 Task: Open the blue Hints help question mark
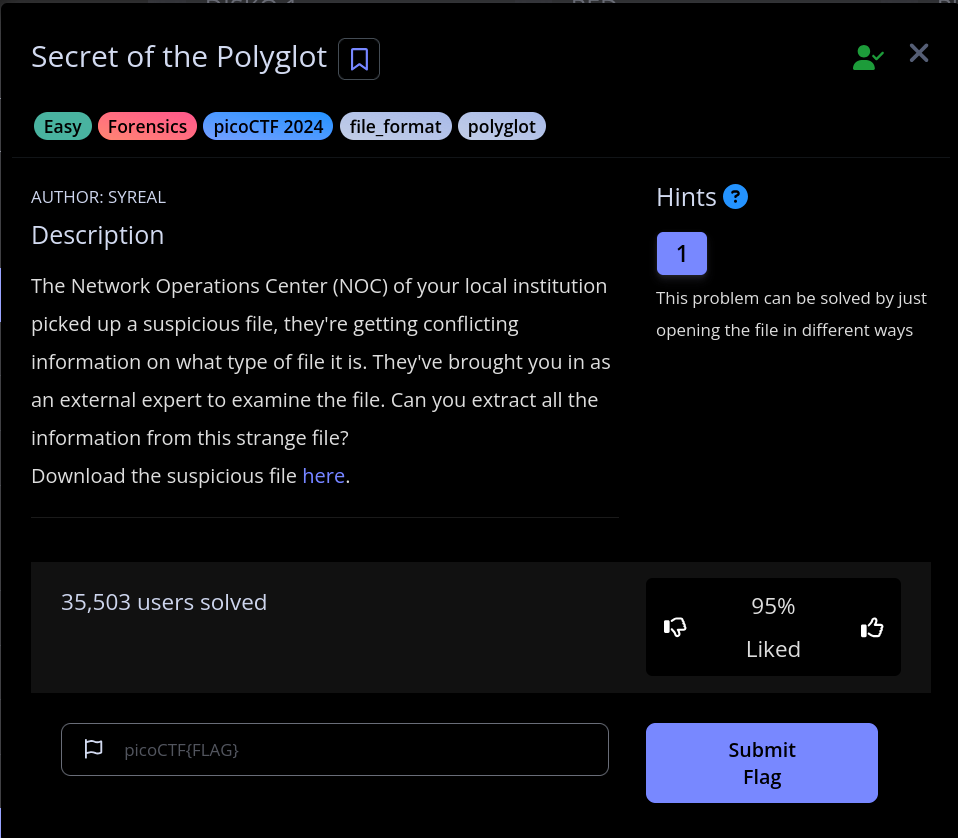point(735,197)
